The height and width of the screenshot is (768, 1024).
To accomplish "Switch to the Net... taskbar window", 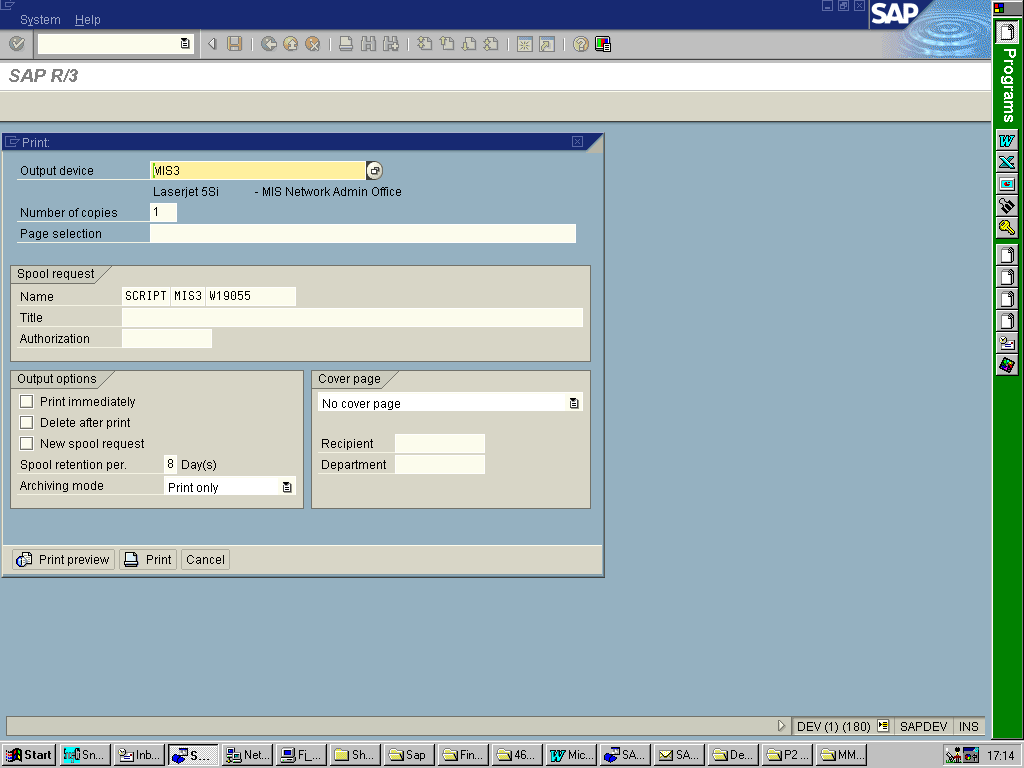I will click(247, 755).
